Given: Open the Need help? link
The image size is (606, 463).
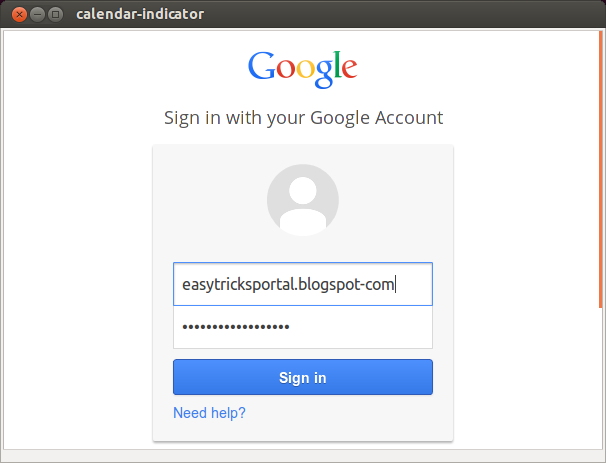Looking at the screenshot, I should tap(209, 413).
